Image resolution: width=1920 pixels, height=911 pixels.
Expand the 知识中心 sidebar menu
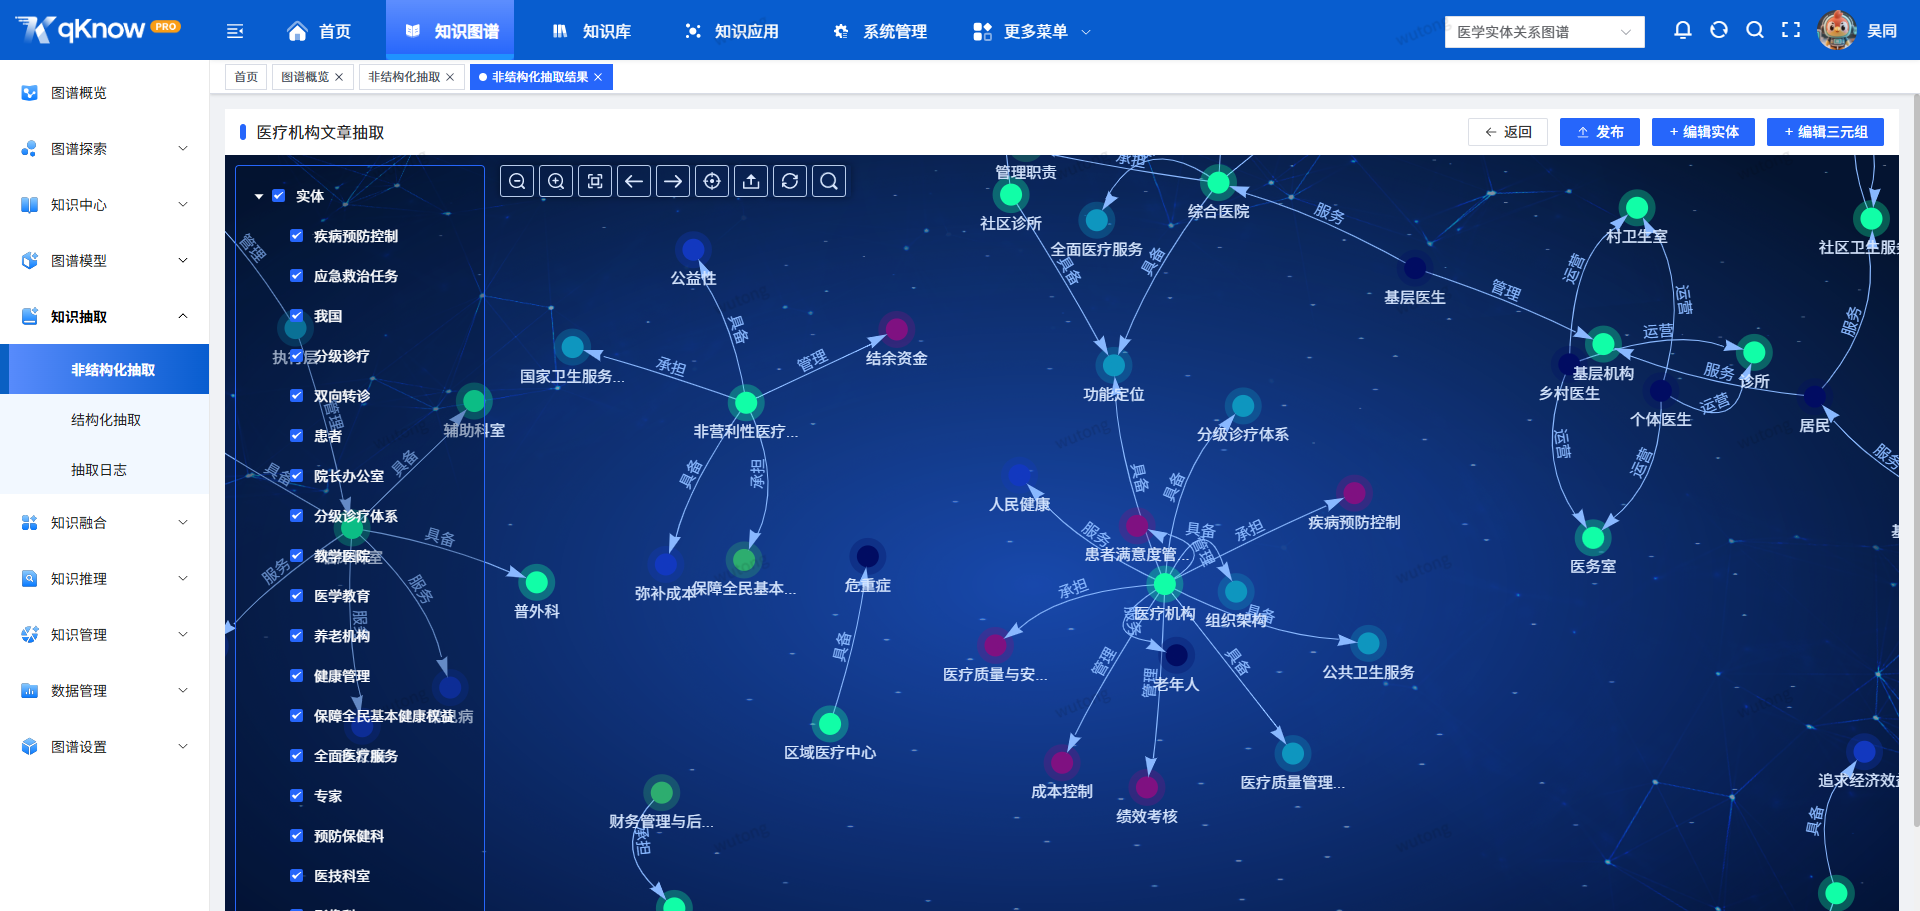click(104, 205)
